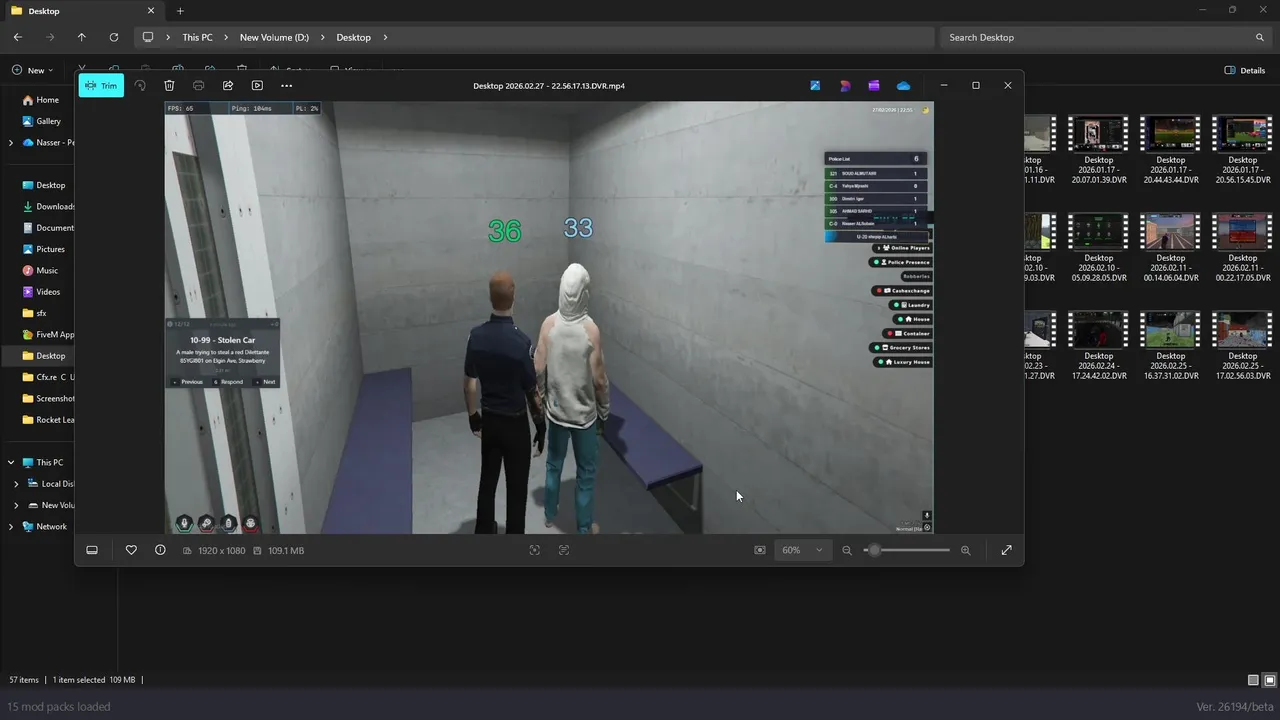This screenshot has width=1280, height=720.
Task: Expand the Network tree node
Action: 11,527
